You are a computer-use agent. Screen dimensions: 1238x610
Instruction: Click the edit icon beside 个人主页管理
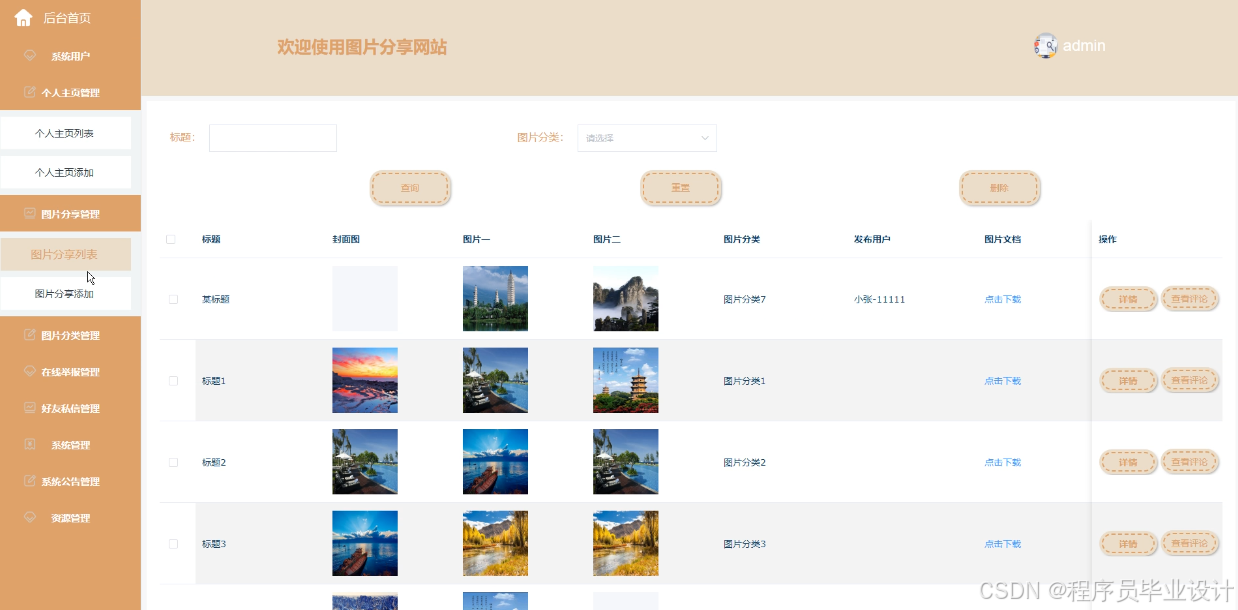[x=29, y=92]
